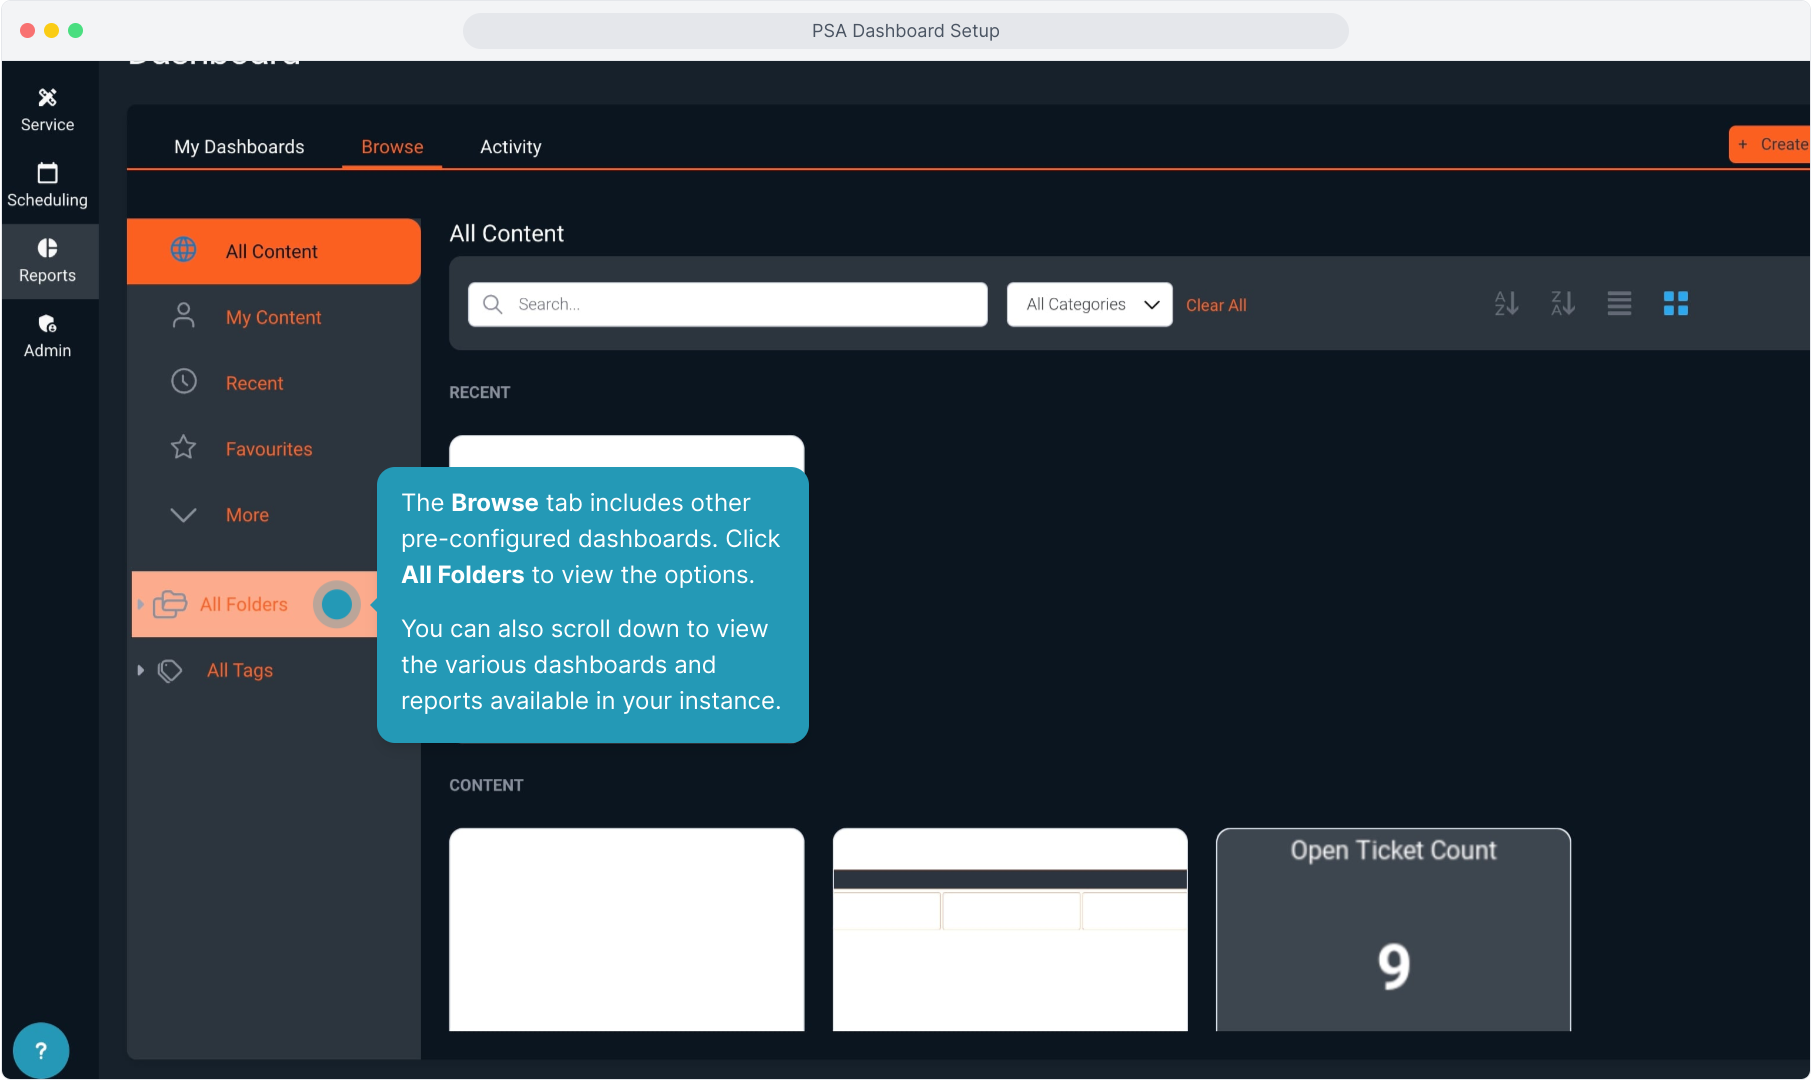
Task: Click the All Tags tag icon
Action: [170, 670]
